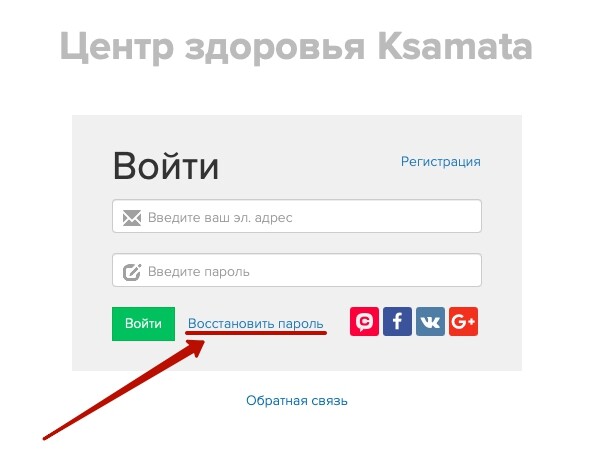The image size is (596, 463).
Task: Click the Центр здоровья Ksamata page title
Action: (x=296, y=46)
